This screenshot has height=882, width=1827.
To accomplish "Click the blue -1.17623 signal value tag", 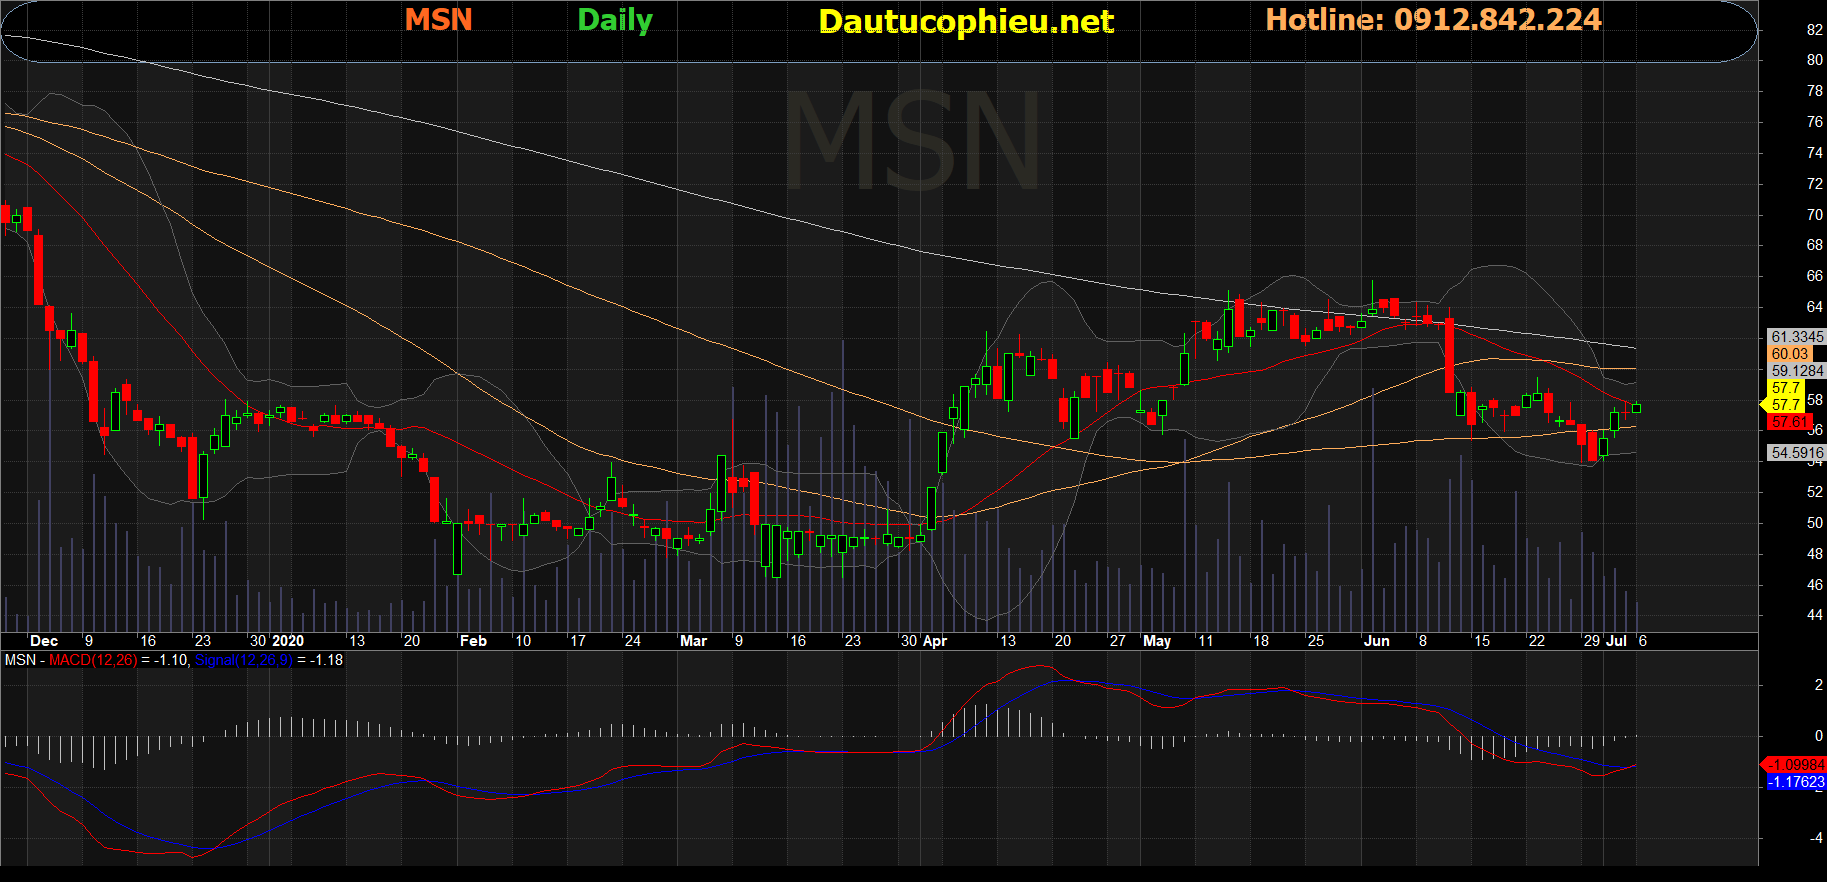I will click(1795, 782).
